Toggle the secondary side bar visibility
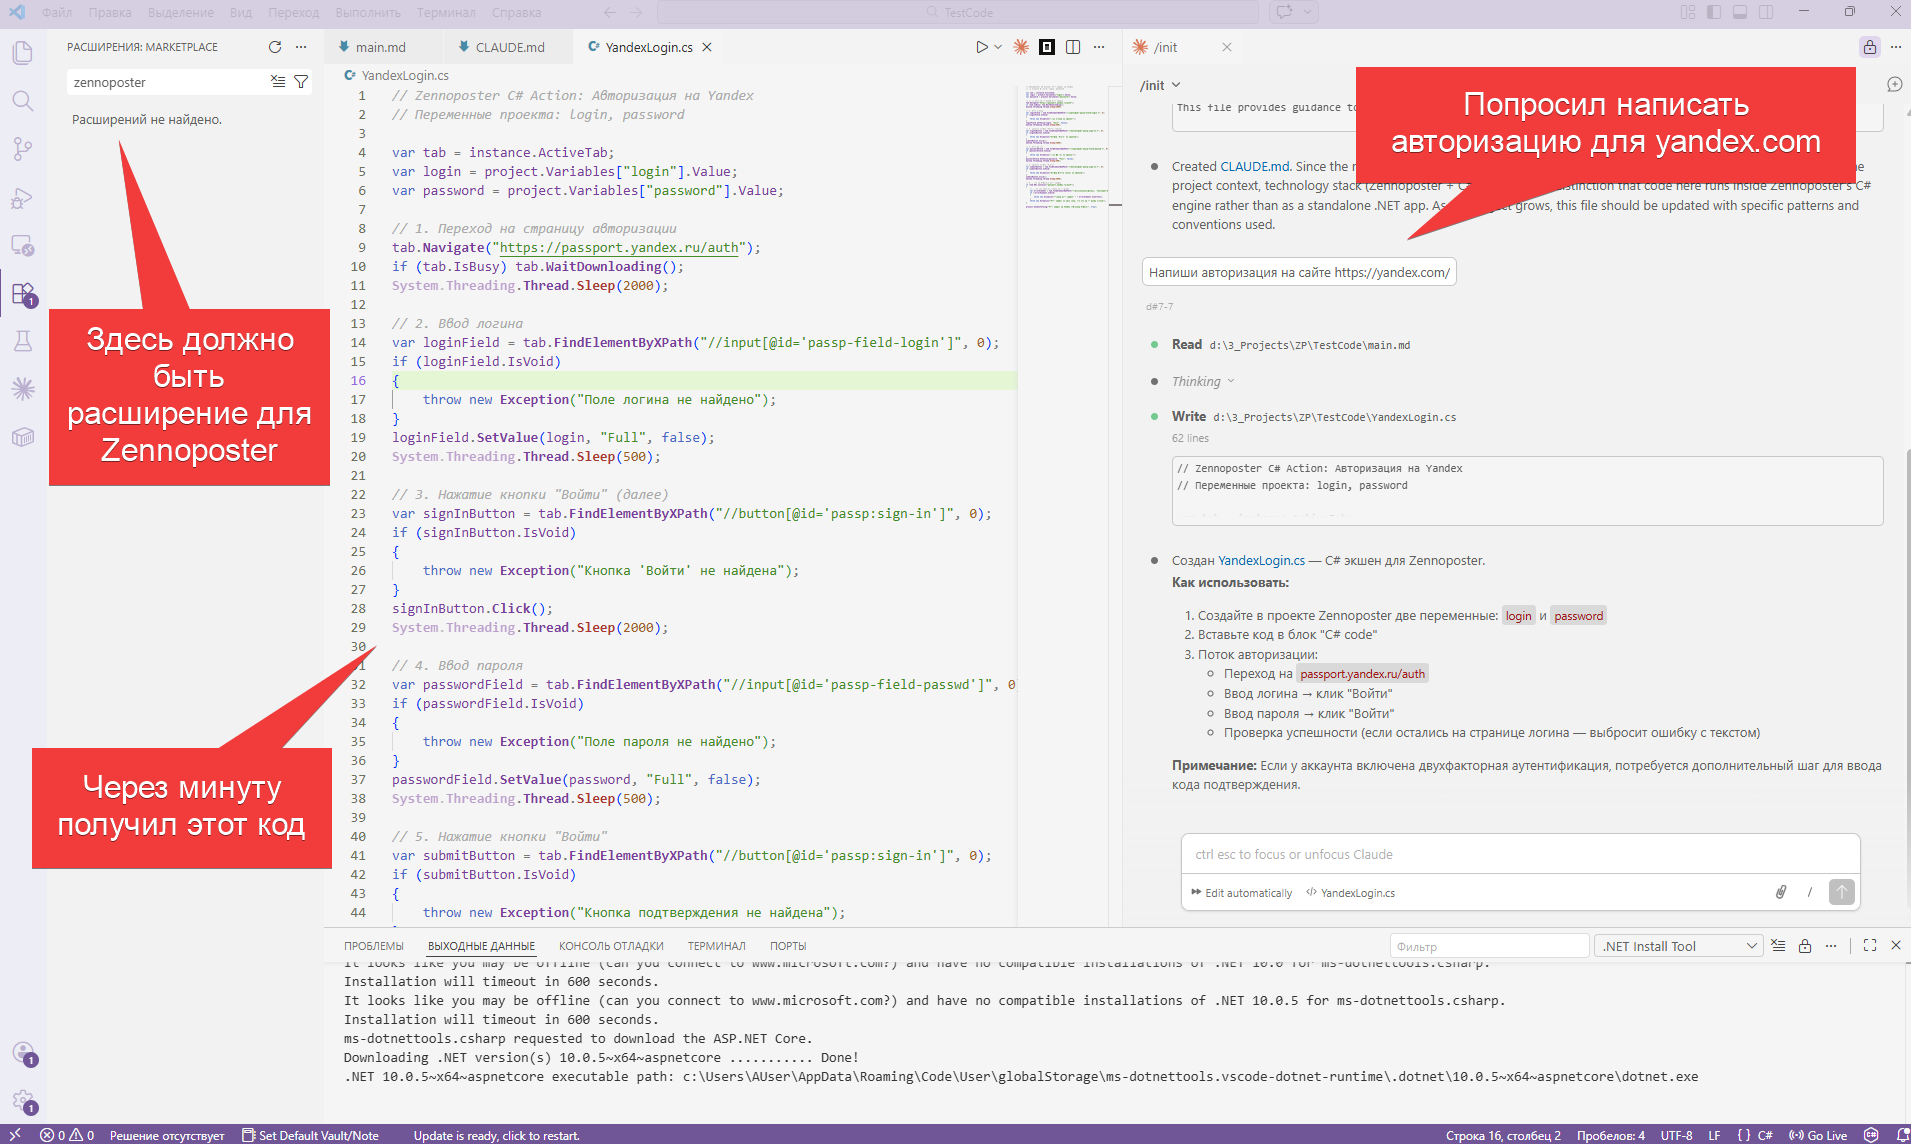1911x1144 pixels. 1766,12
